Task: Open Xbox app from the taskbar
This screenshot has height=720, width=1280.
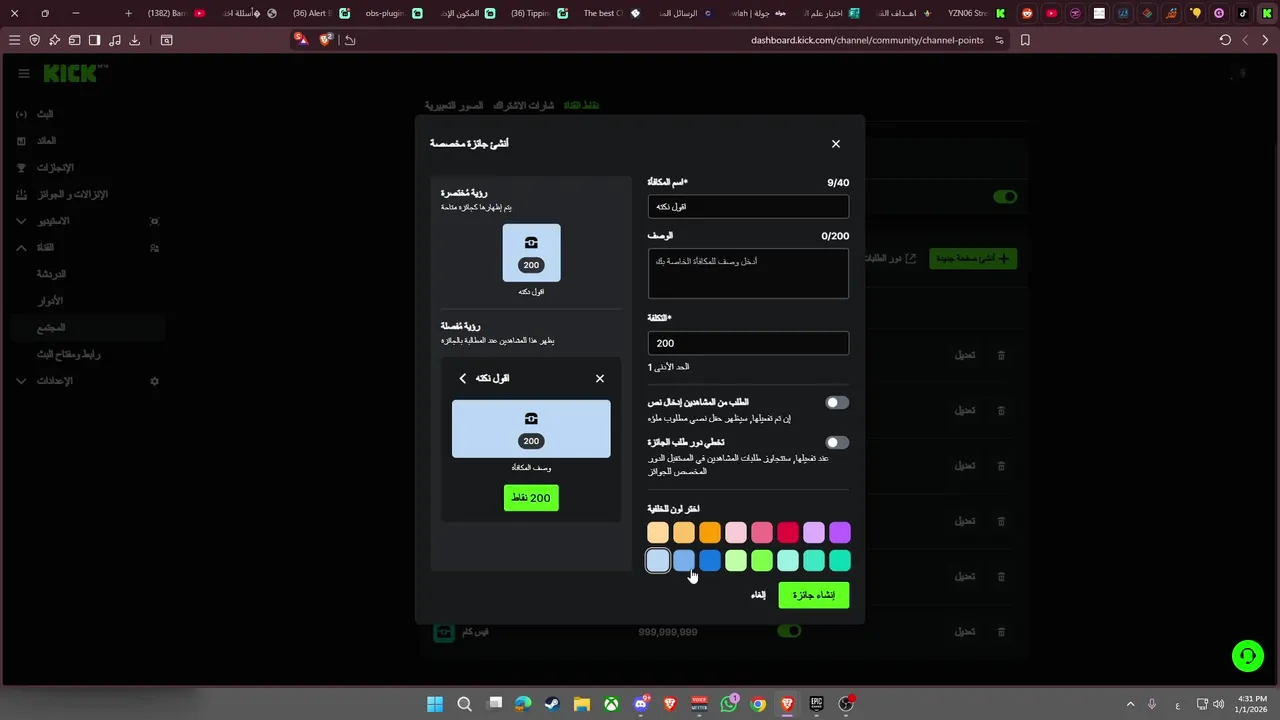Action: coord(610,704)
